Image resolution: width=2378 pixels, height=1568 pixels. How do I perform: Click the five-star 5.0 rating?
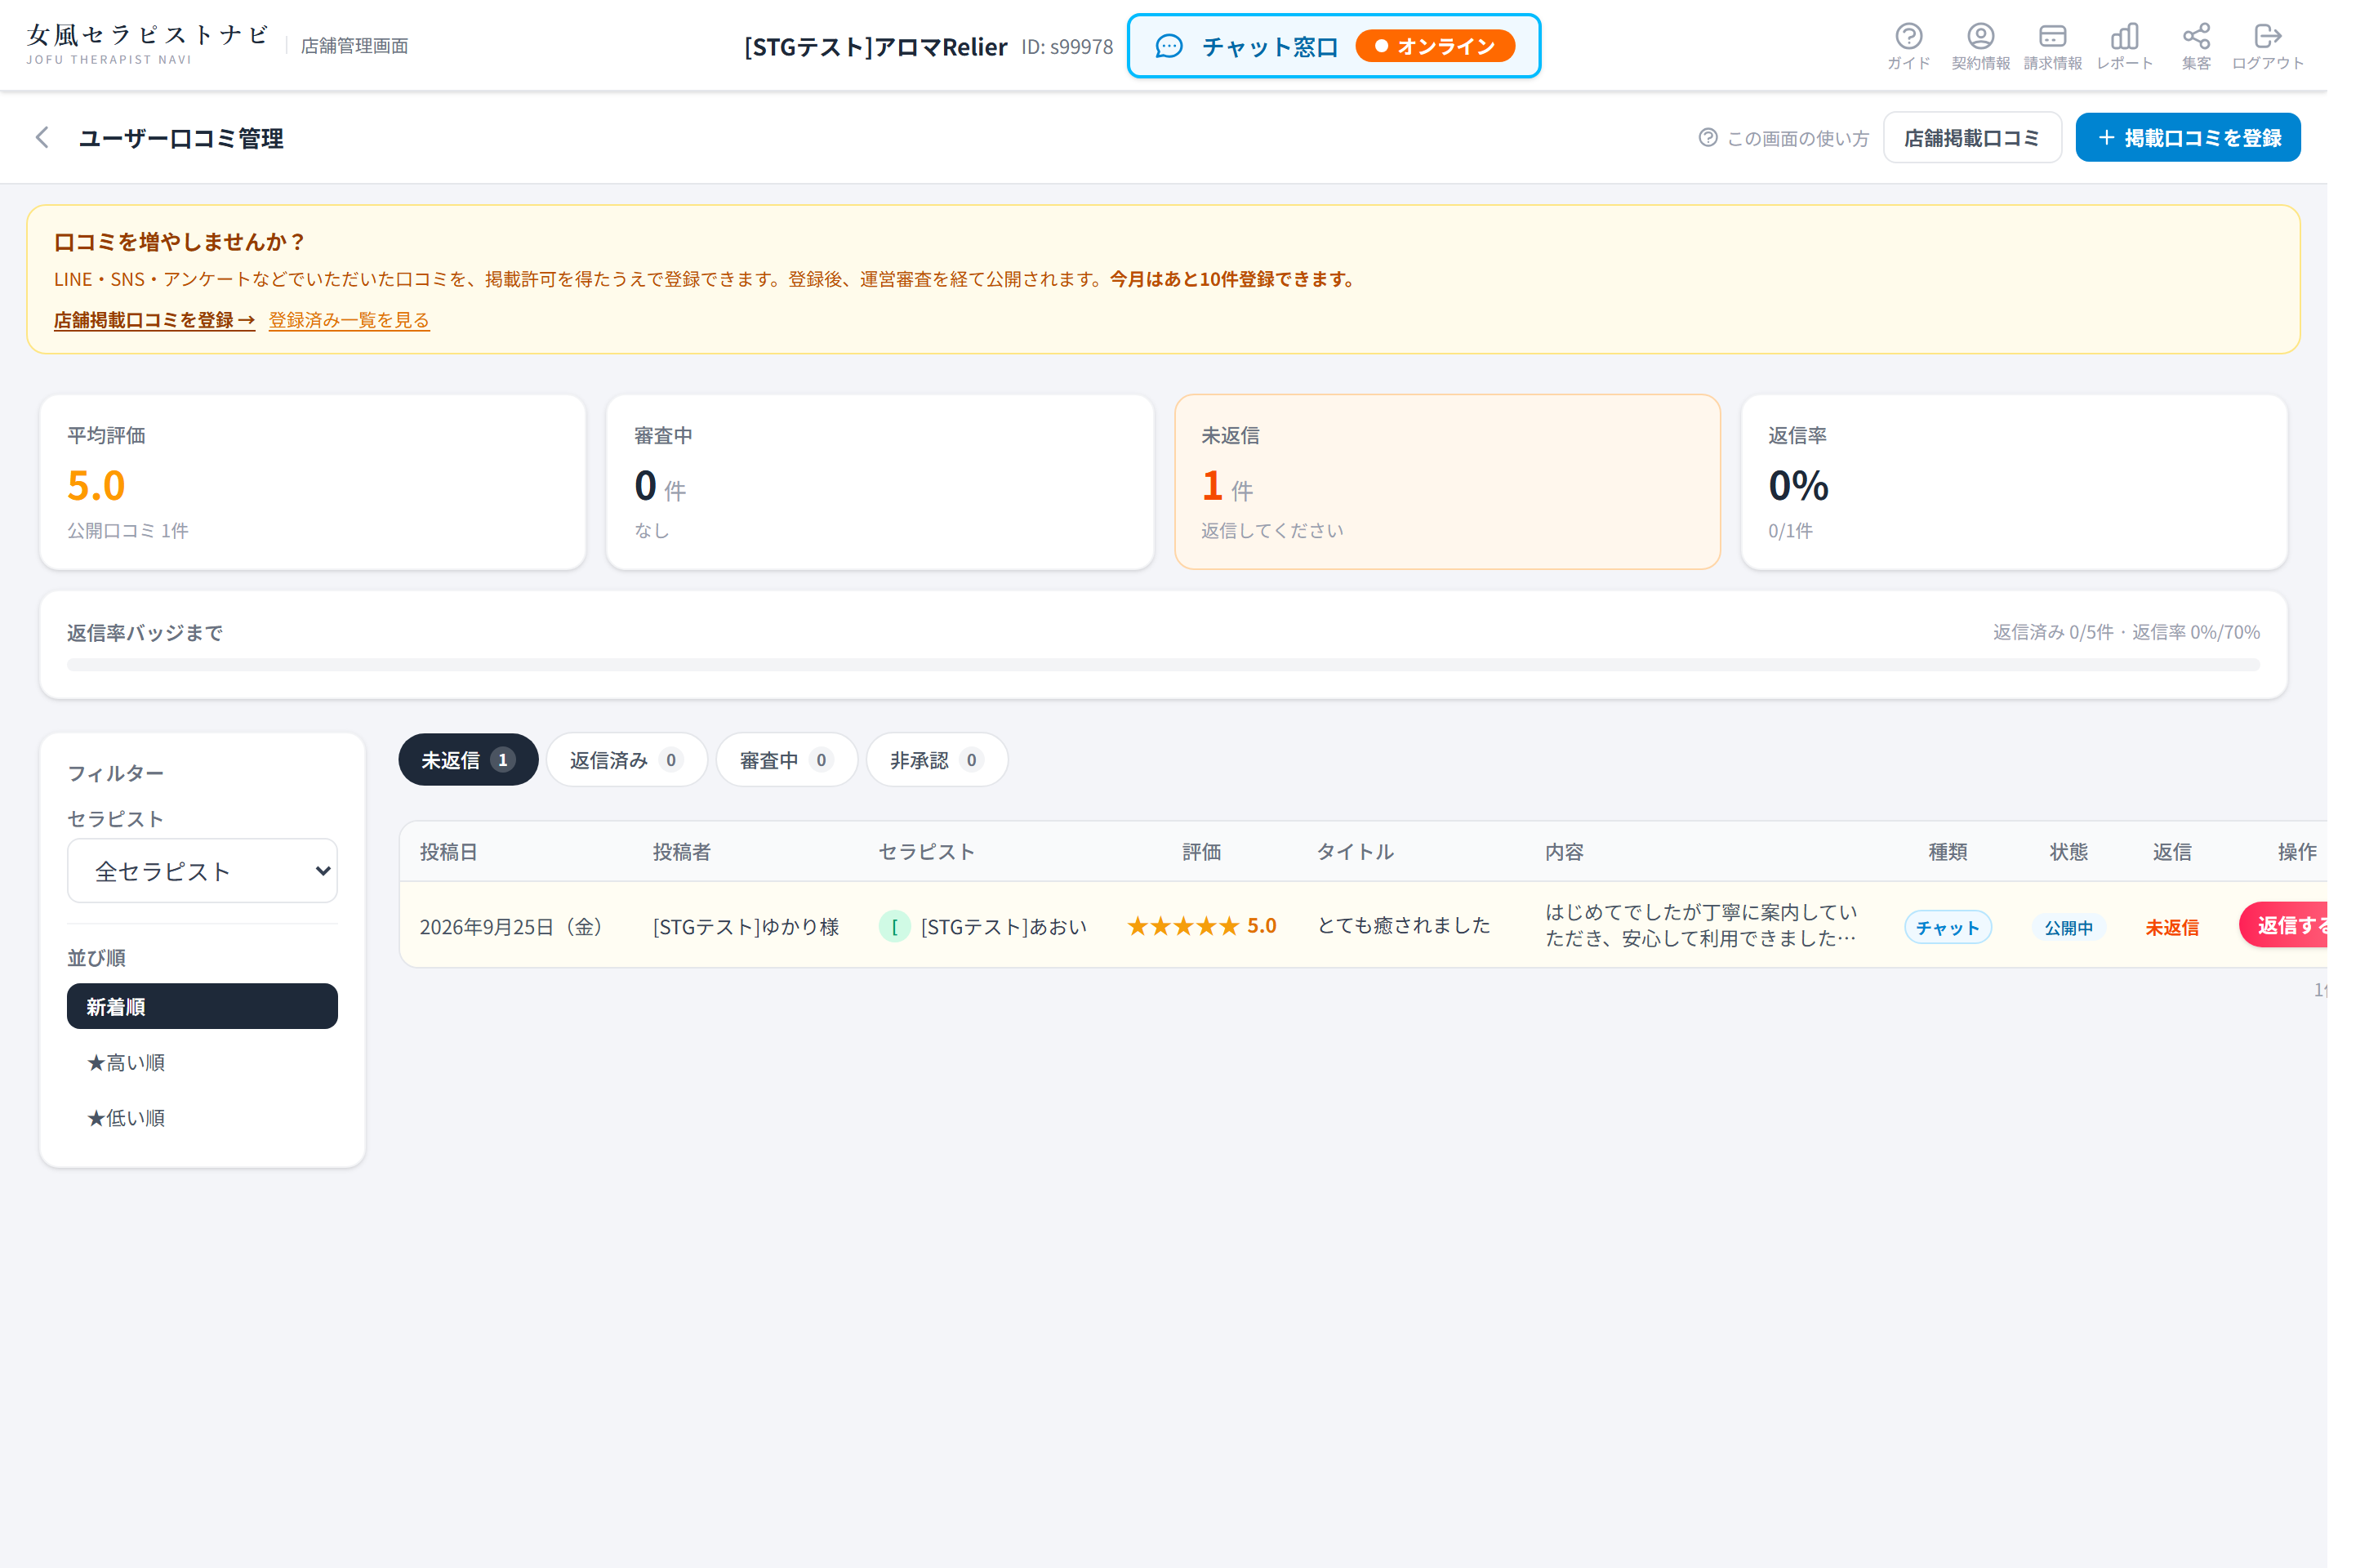(1202, 925)
